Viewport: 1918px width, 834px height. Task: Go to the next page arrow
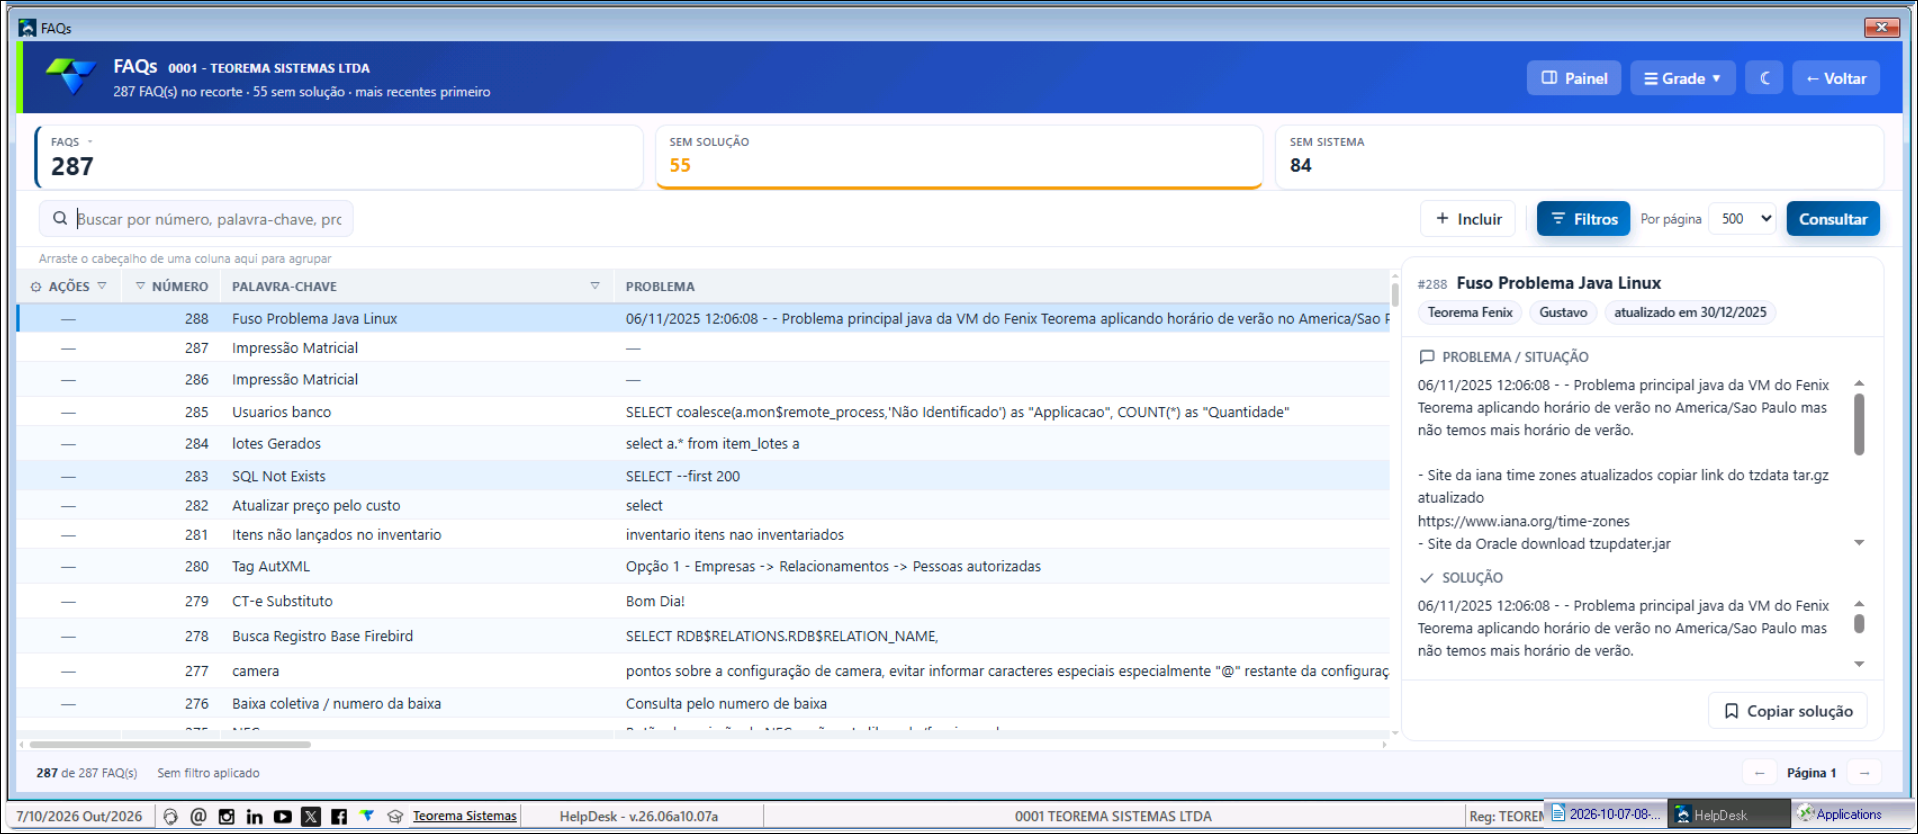coord(1864,773)
